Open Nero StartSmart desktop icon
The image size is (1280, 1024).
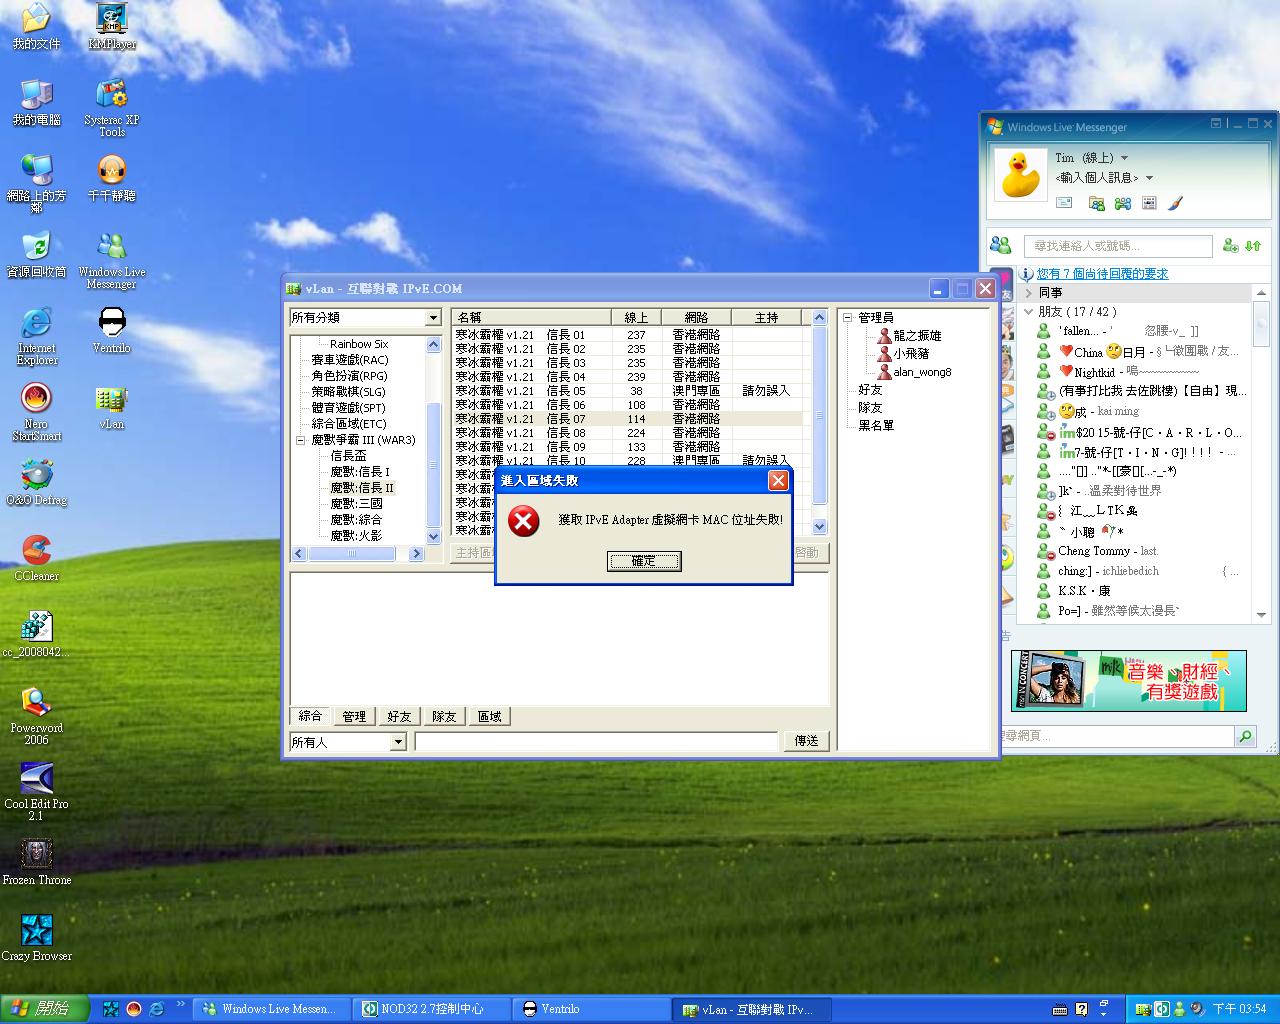click(36, 399)
